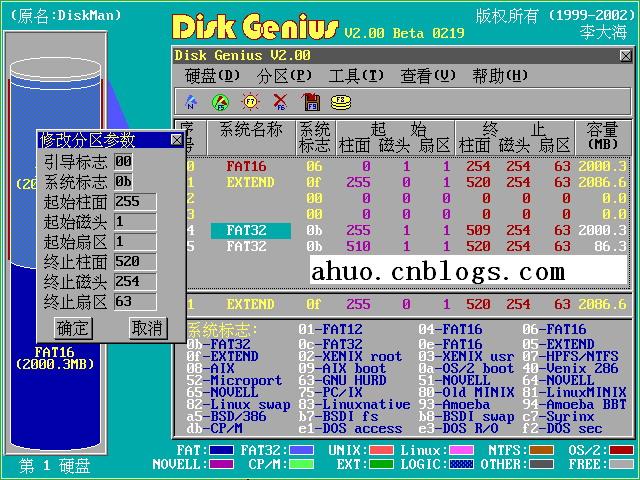Viewport: 640px width, 480px height.
Task: Click the FAT32 legend color swatch
Action: click(301, 450)
